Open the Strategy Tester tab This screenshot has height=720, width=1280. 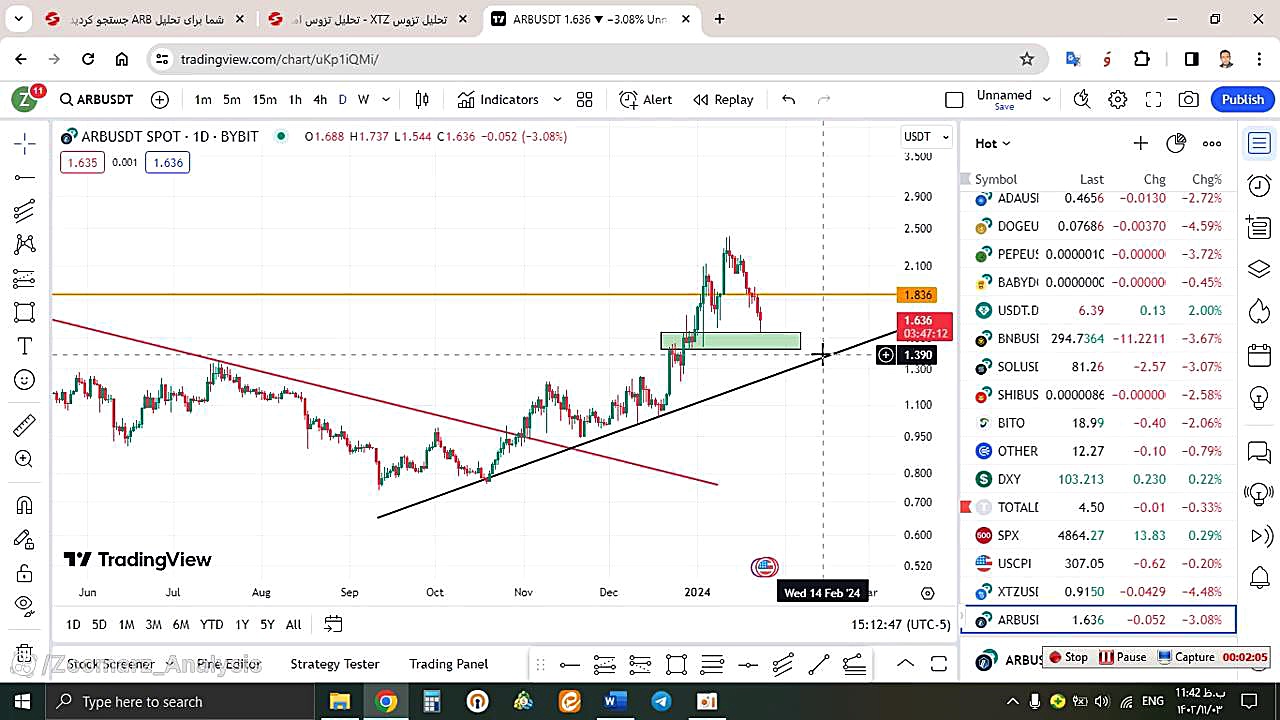tap(335, 664)
